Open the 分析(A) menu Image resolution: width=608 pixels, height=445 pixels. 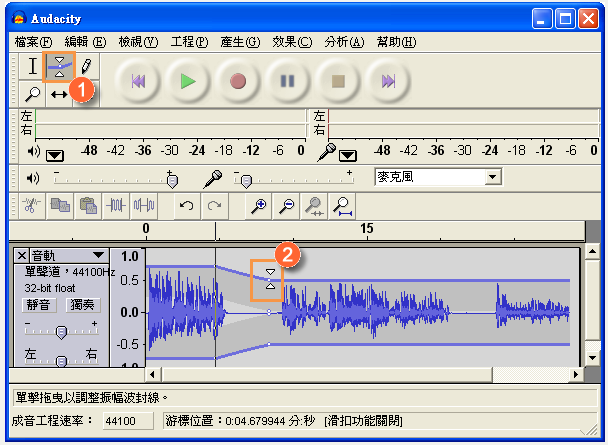tap(344, 42)
